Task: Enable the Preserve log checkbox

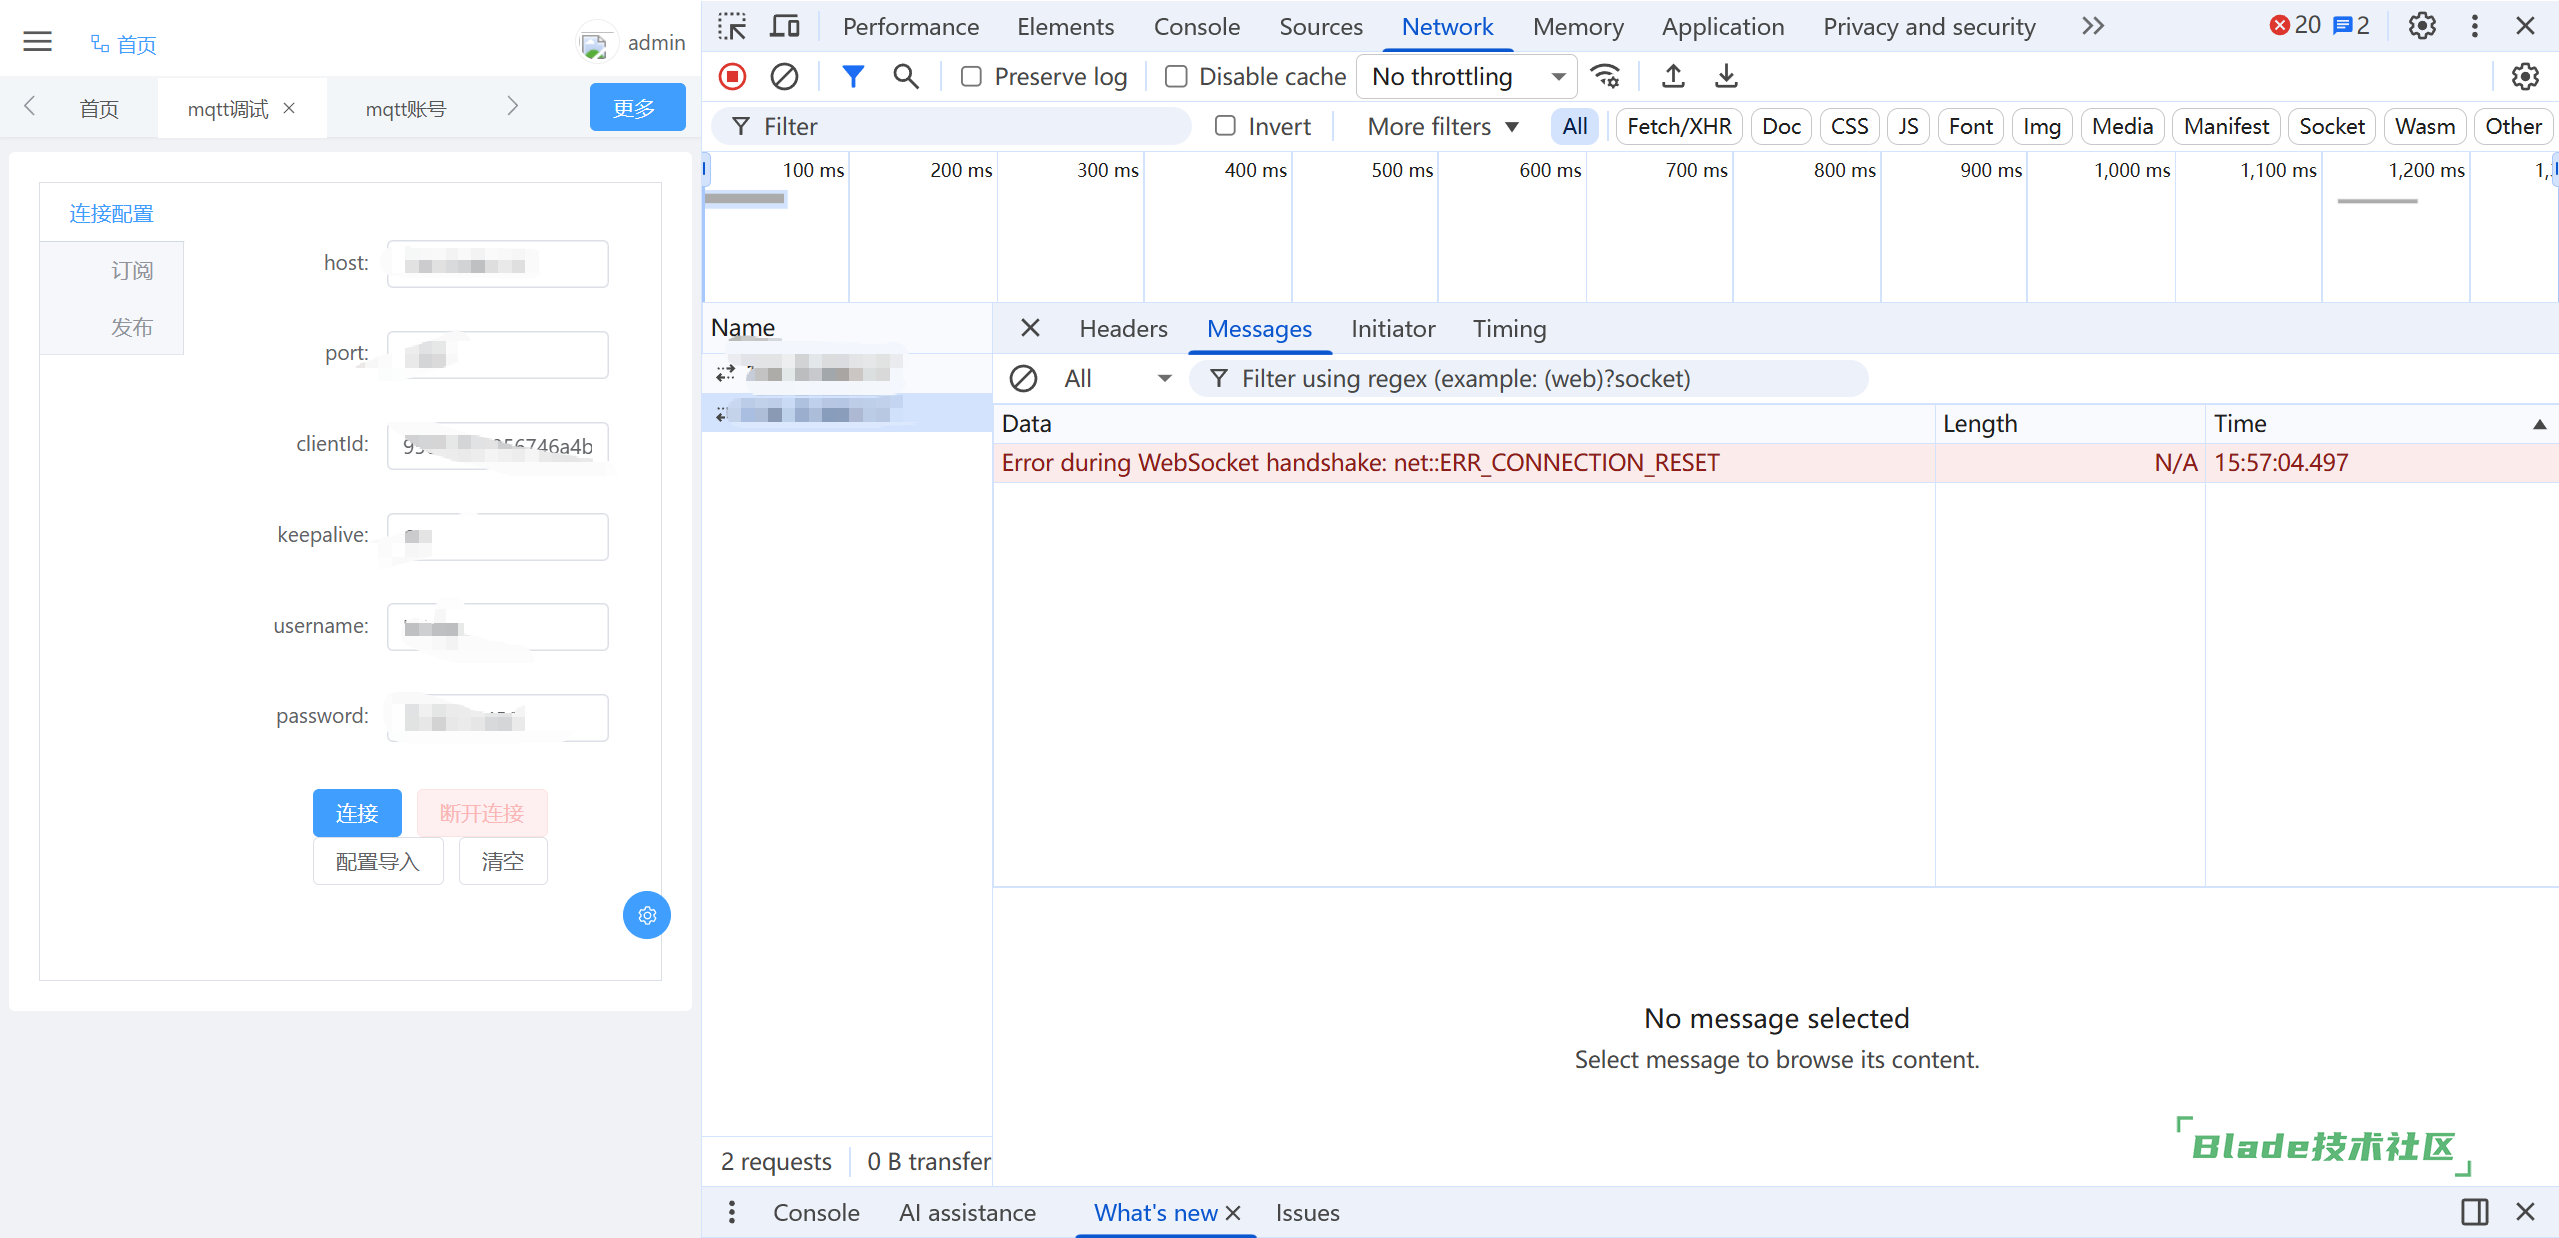Action: click(x=971, y=77)
